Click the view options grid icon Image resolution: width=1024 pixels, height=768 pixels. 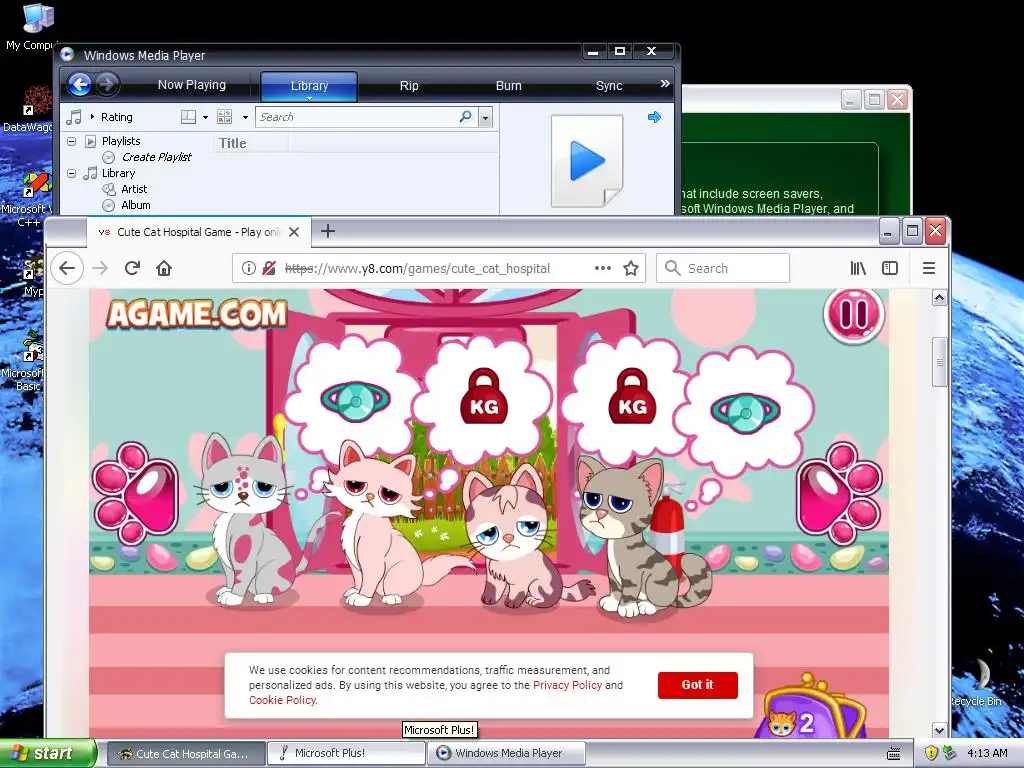point(225,117)
